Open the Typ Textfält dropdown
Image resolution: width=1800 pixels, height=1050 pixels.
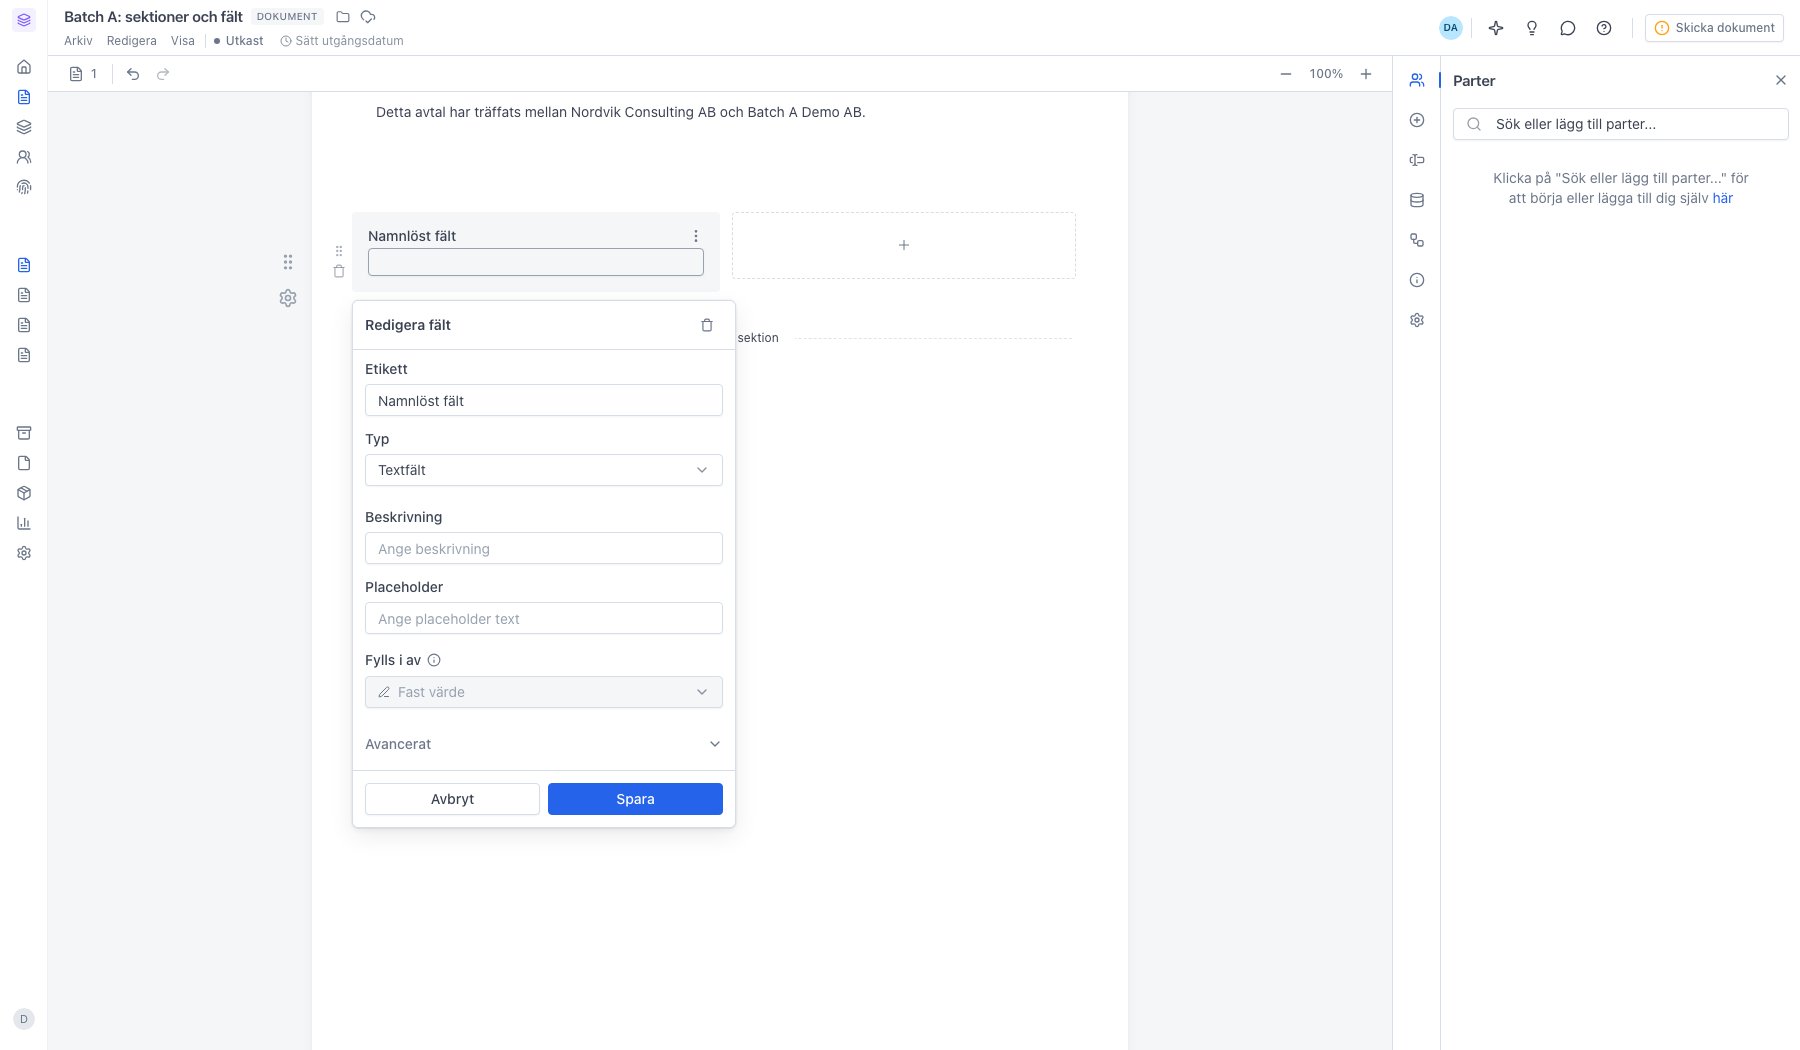click(x=544, y=470)
